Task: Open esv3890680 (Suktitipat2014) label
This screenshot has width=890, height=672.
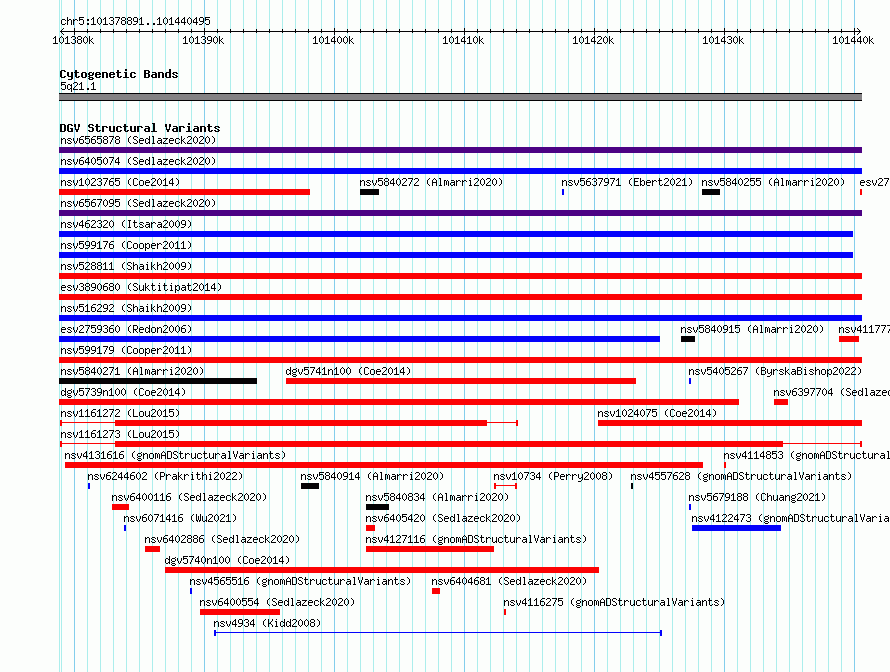Action: click(141, 287)
